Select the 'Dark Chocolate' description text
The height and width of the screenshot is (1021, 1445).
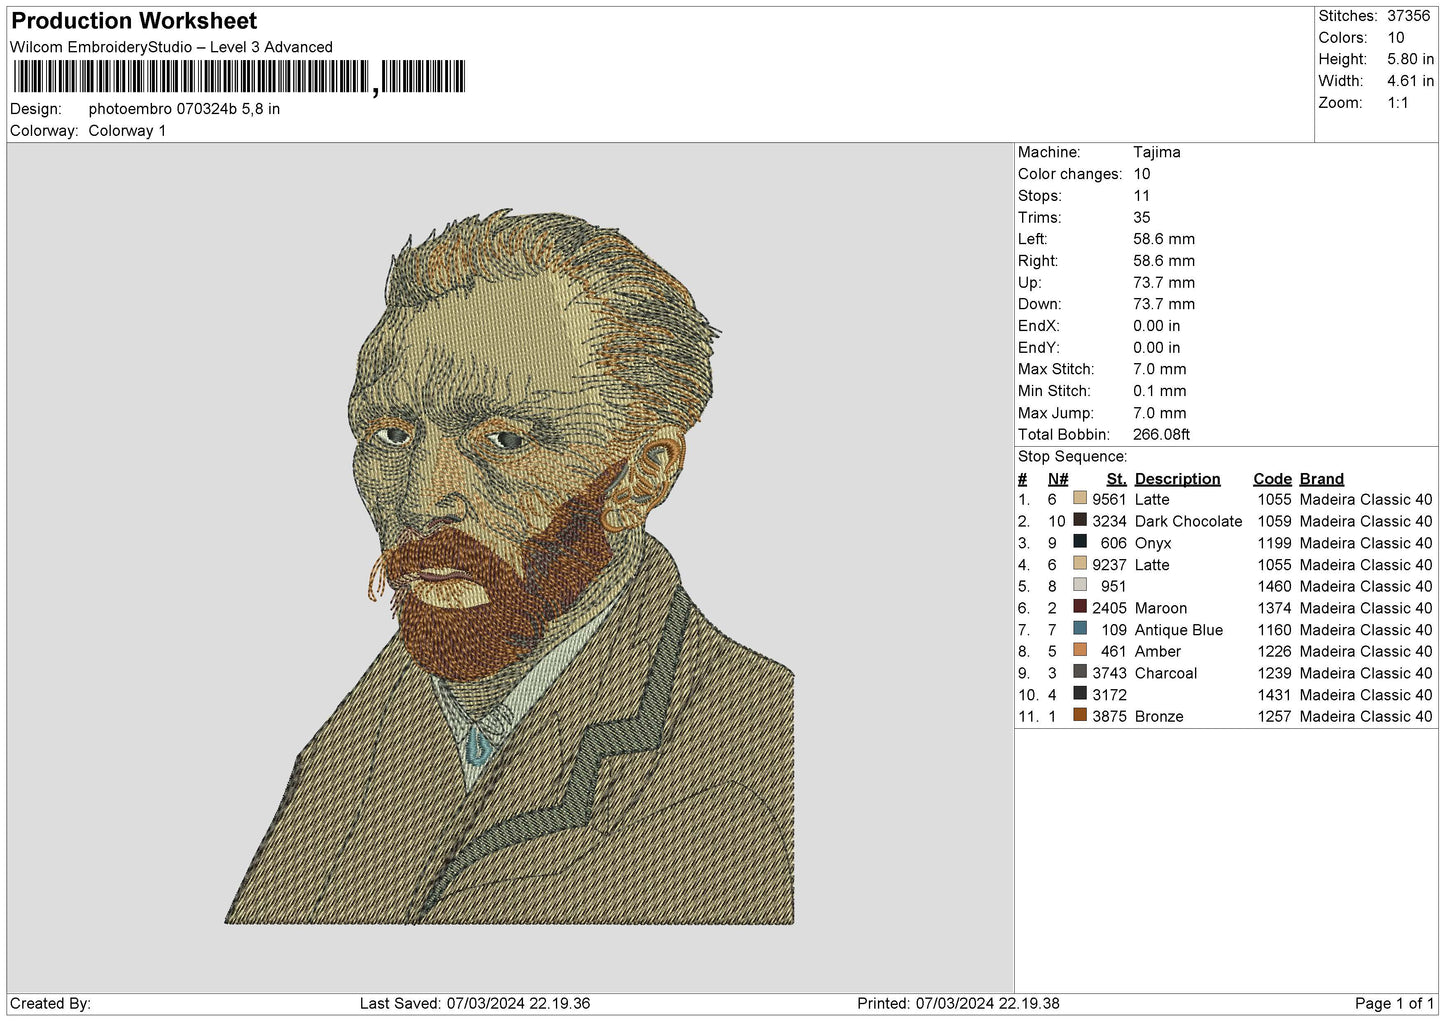click(x=1189, y=522)
